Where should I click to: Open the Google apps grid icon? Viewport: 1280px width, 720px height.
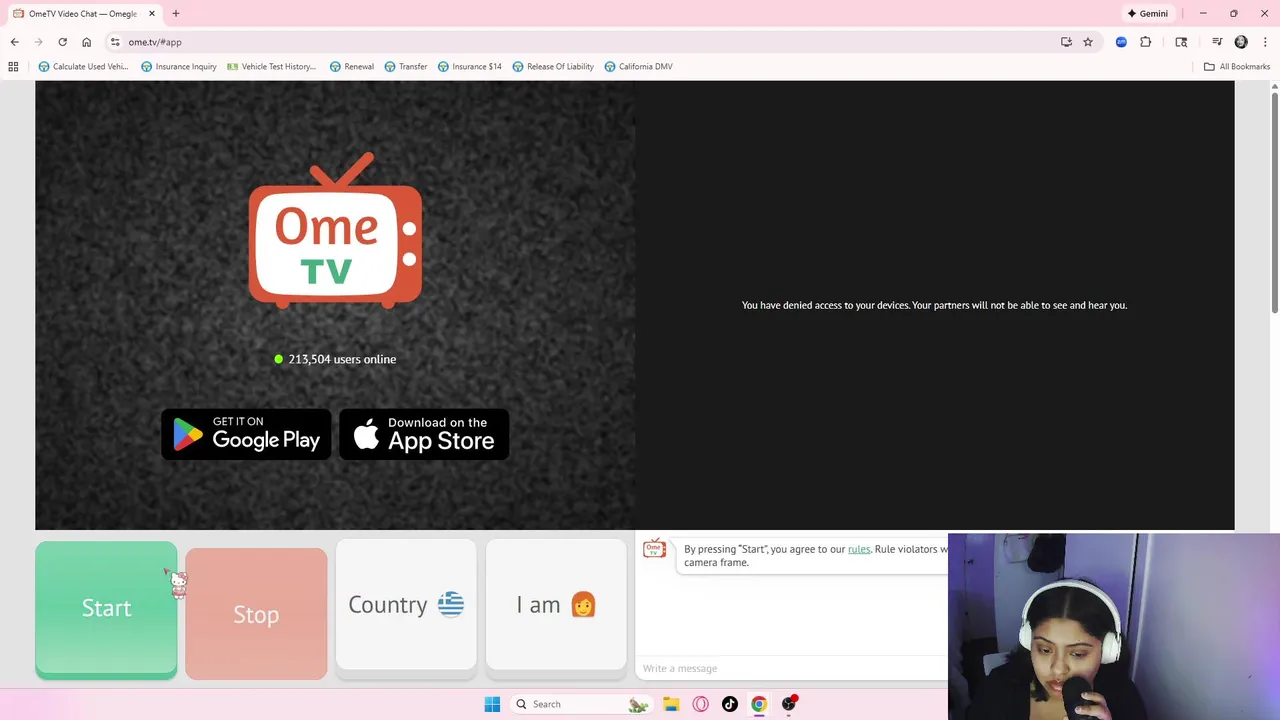click(x=13, y=67)
